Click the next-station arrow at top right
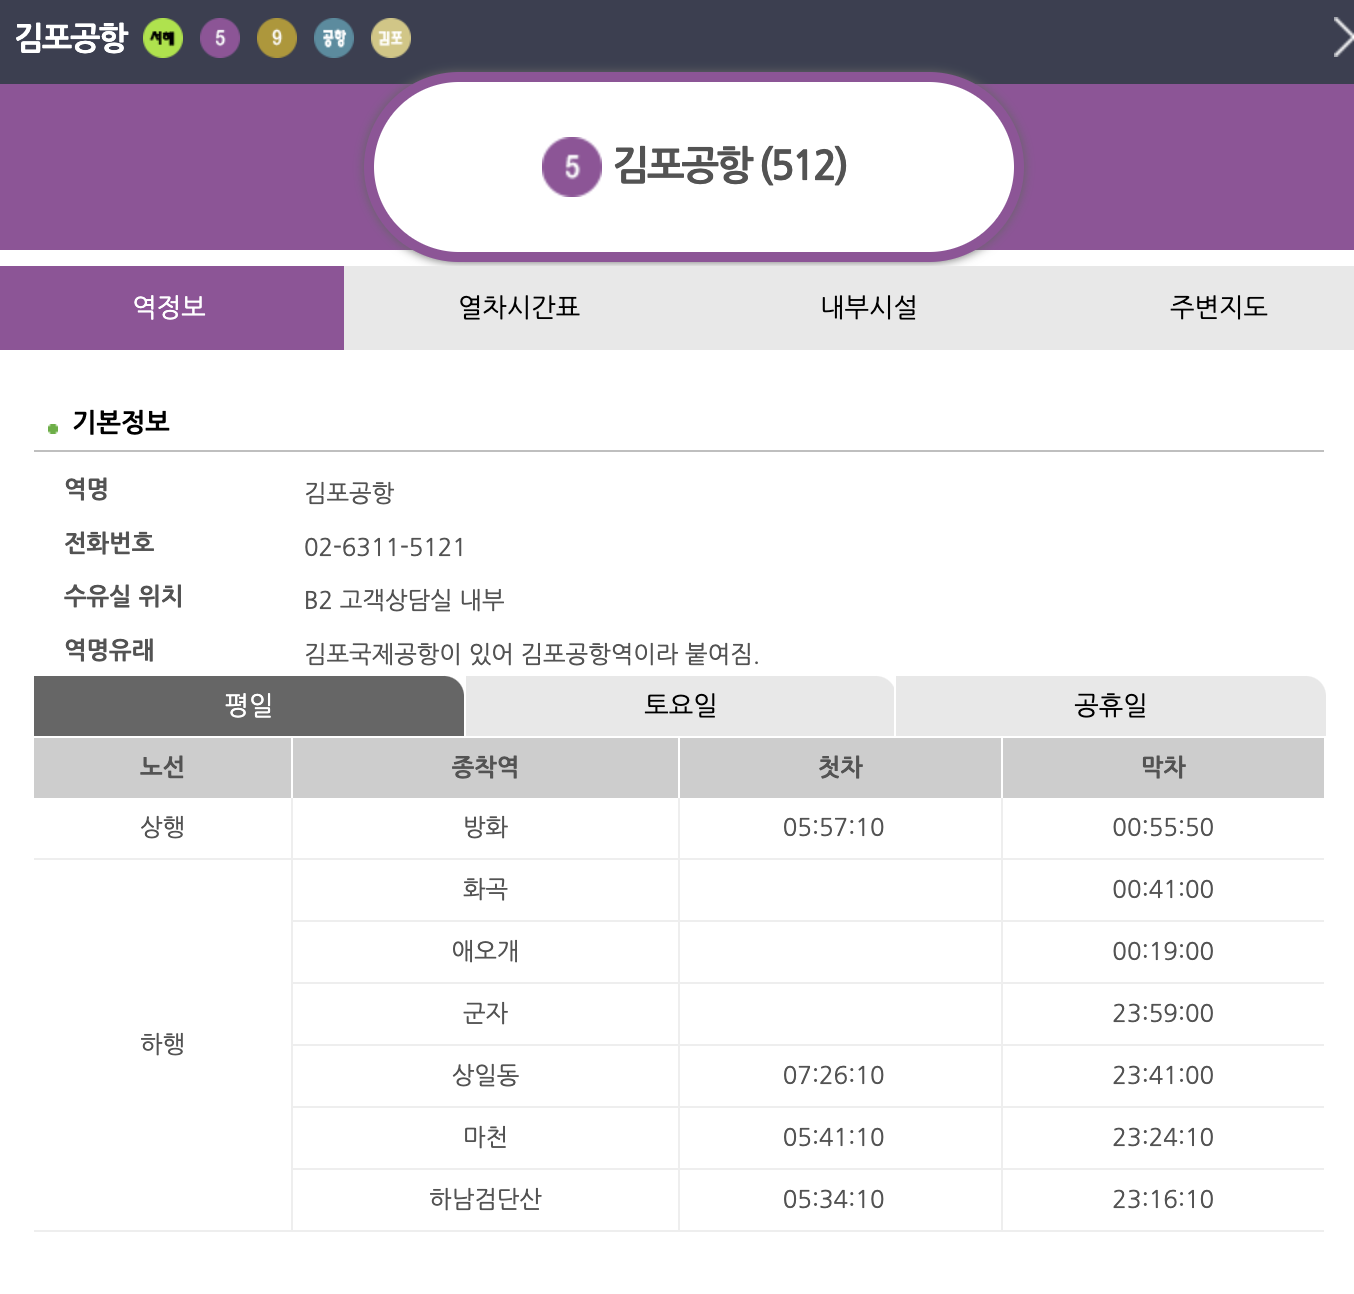1354x1294 pixels. click(1343, 38)
